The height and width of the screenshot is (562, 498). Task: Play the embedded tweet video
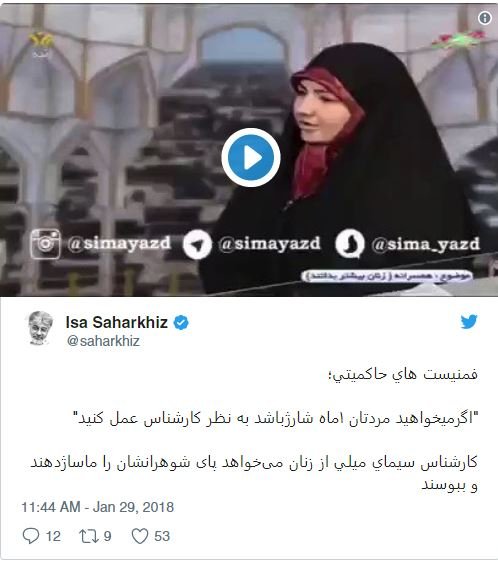coord(251,157)
